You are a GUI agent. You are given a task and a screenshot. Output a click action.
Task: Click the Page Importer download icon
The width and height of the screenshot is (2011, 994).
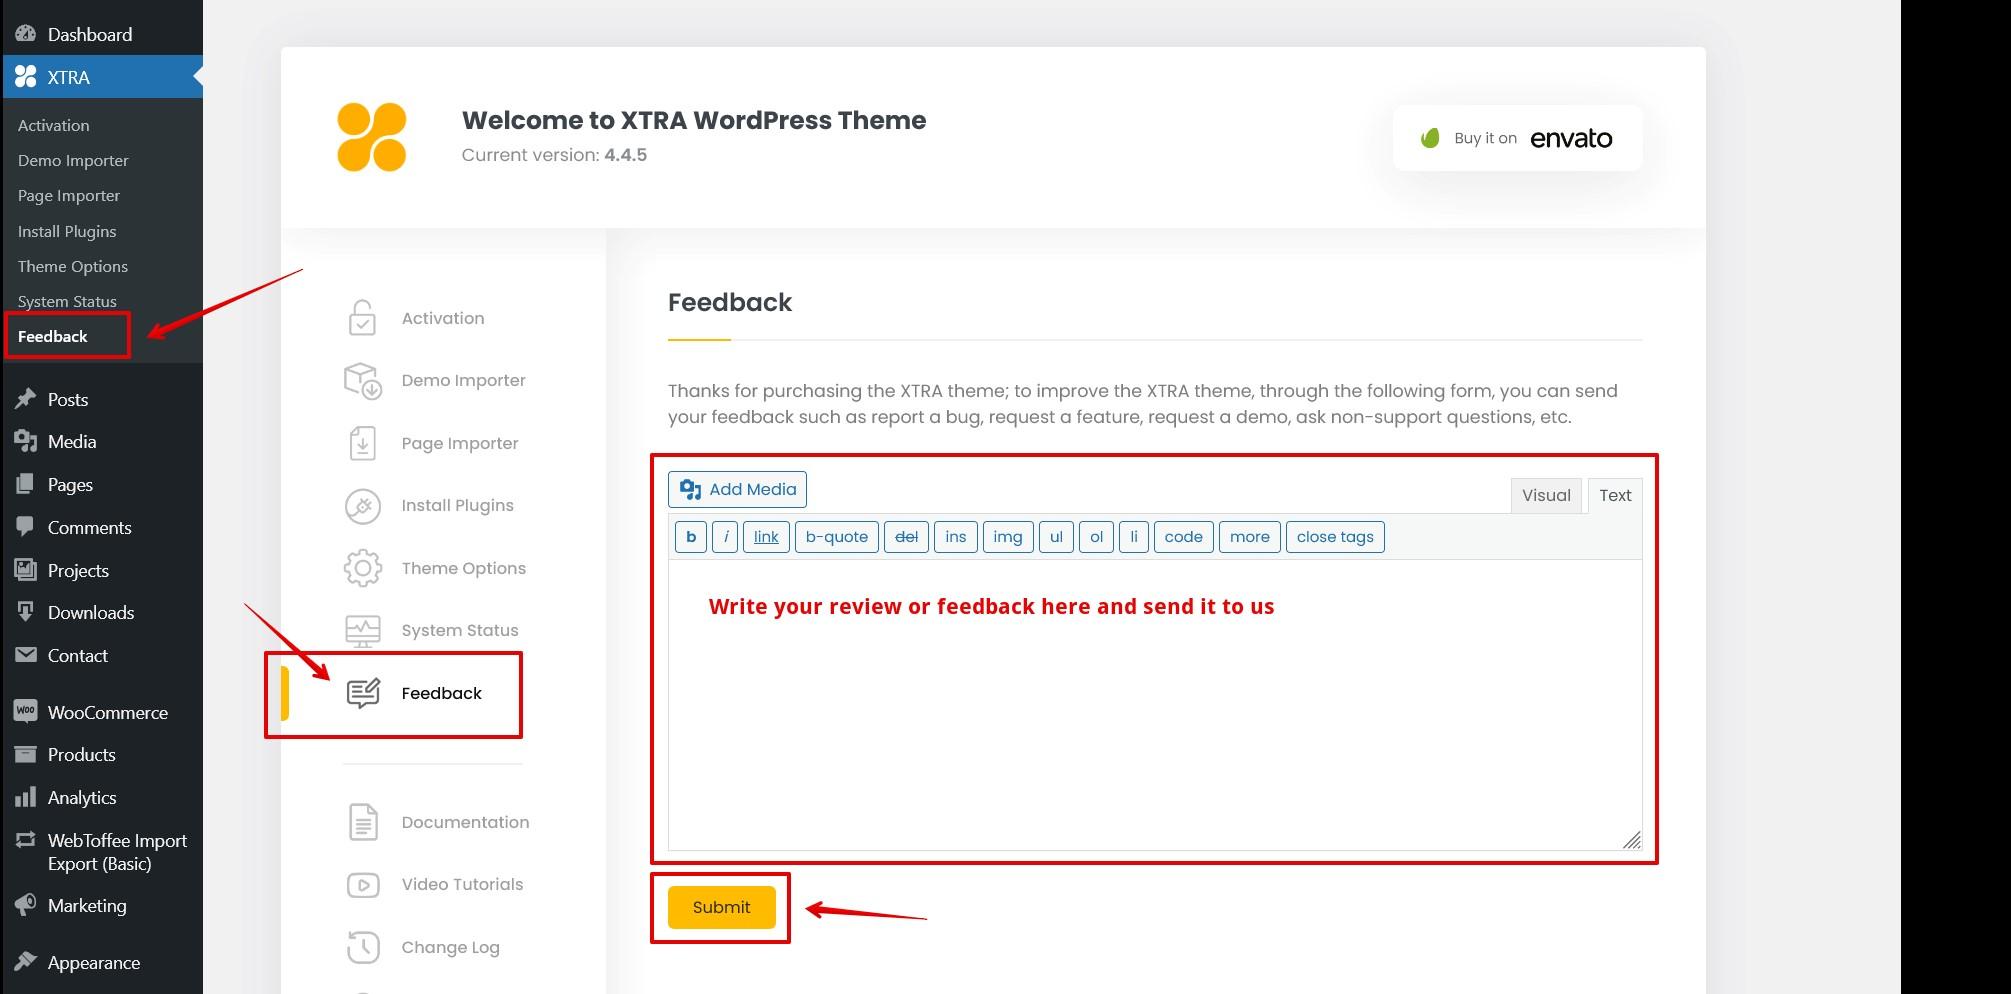pyautogui.click(x=362, y=443)
